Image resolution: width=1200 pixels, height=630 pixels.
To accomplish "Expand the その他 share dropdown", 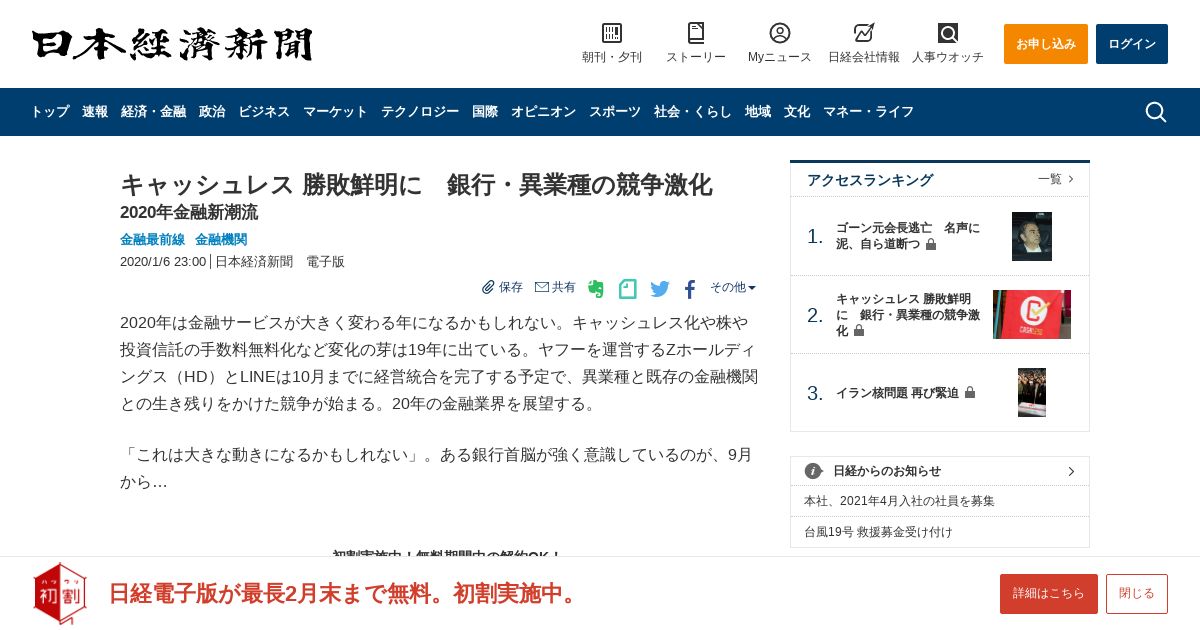I will [733, 287].
